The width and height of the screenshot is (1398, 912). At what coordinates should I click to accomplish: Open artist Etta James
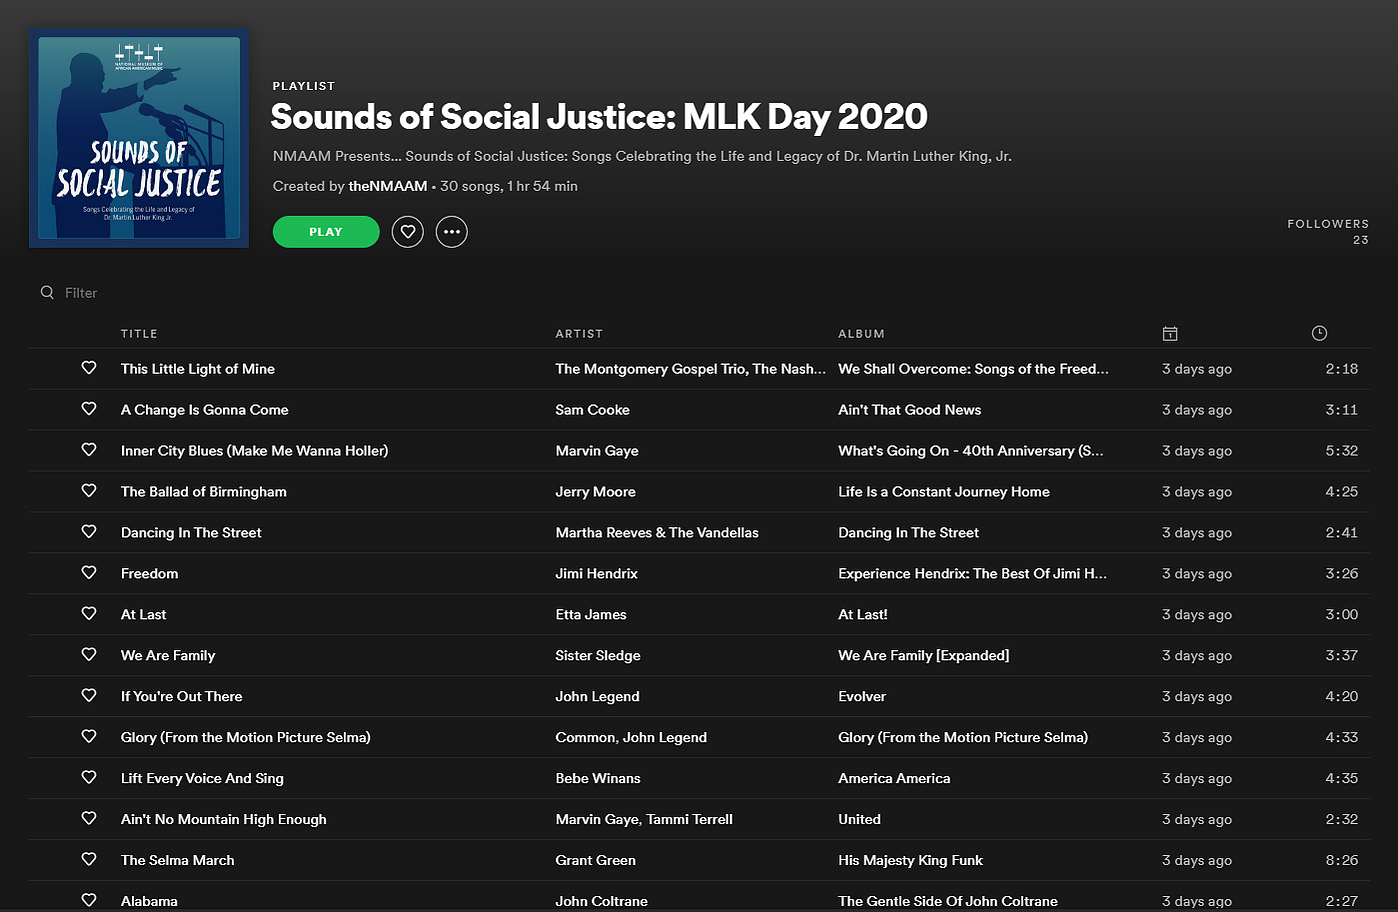coord(591,615)
